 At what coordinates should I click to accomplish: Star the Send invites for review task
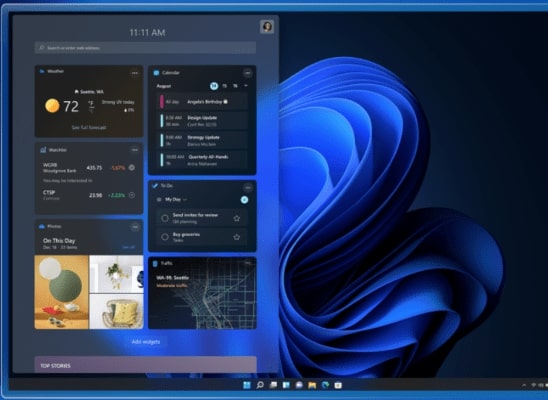tap(237, 218)
